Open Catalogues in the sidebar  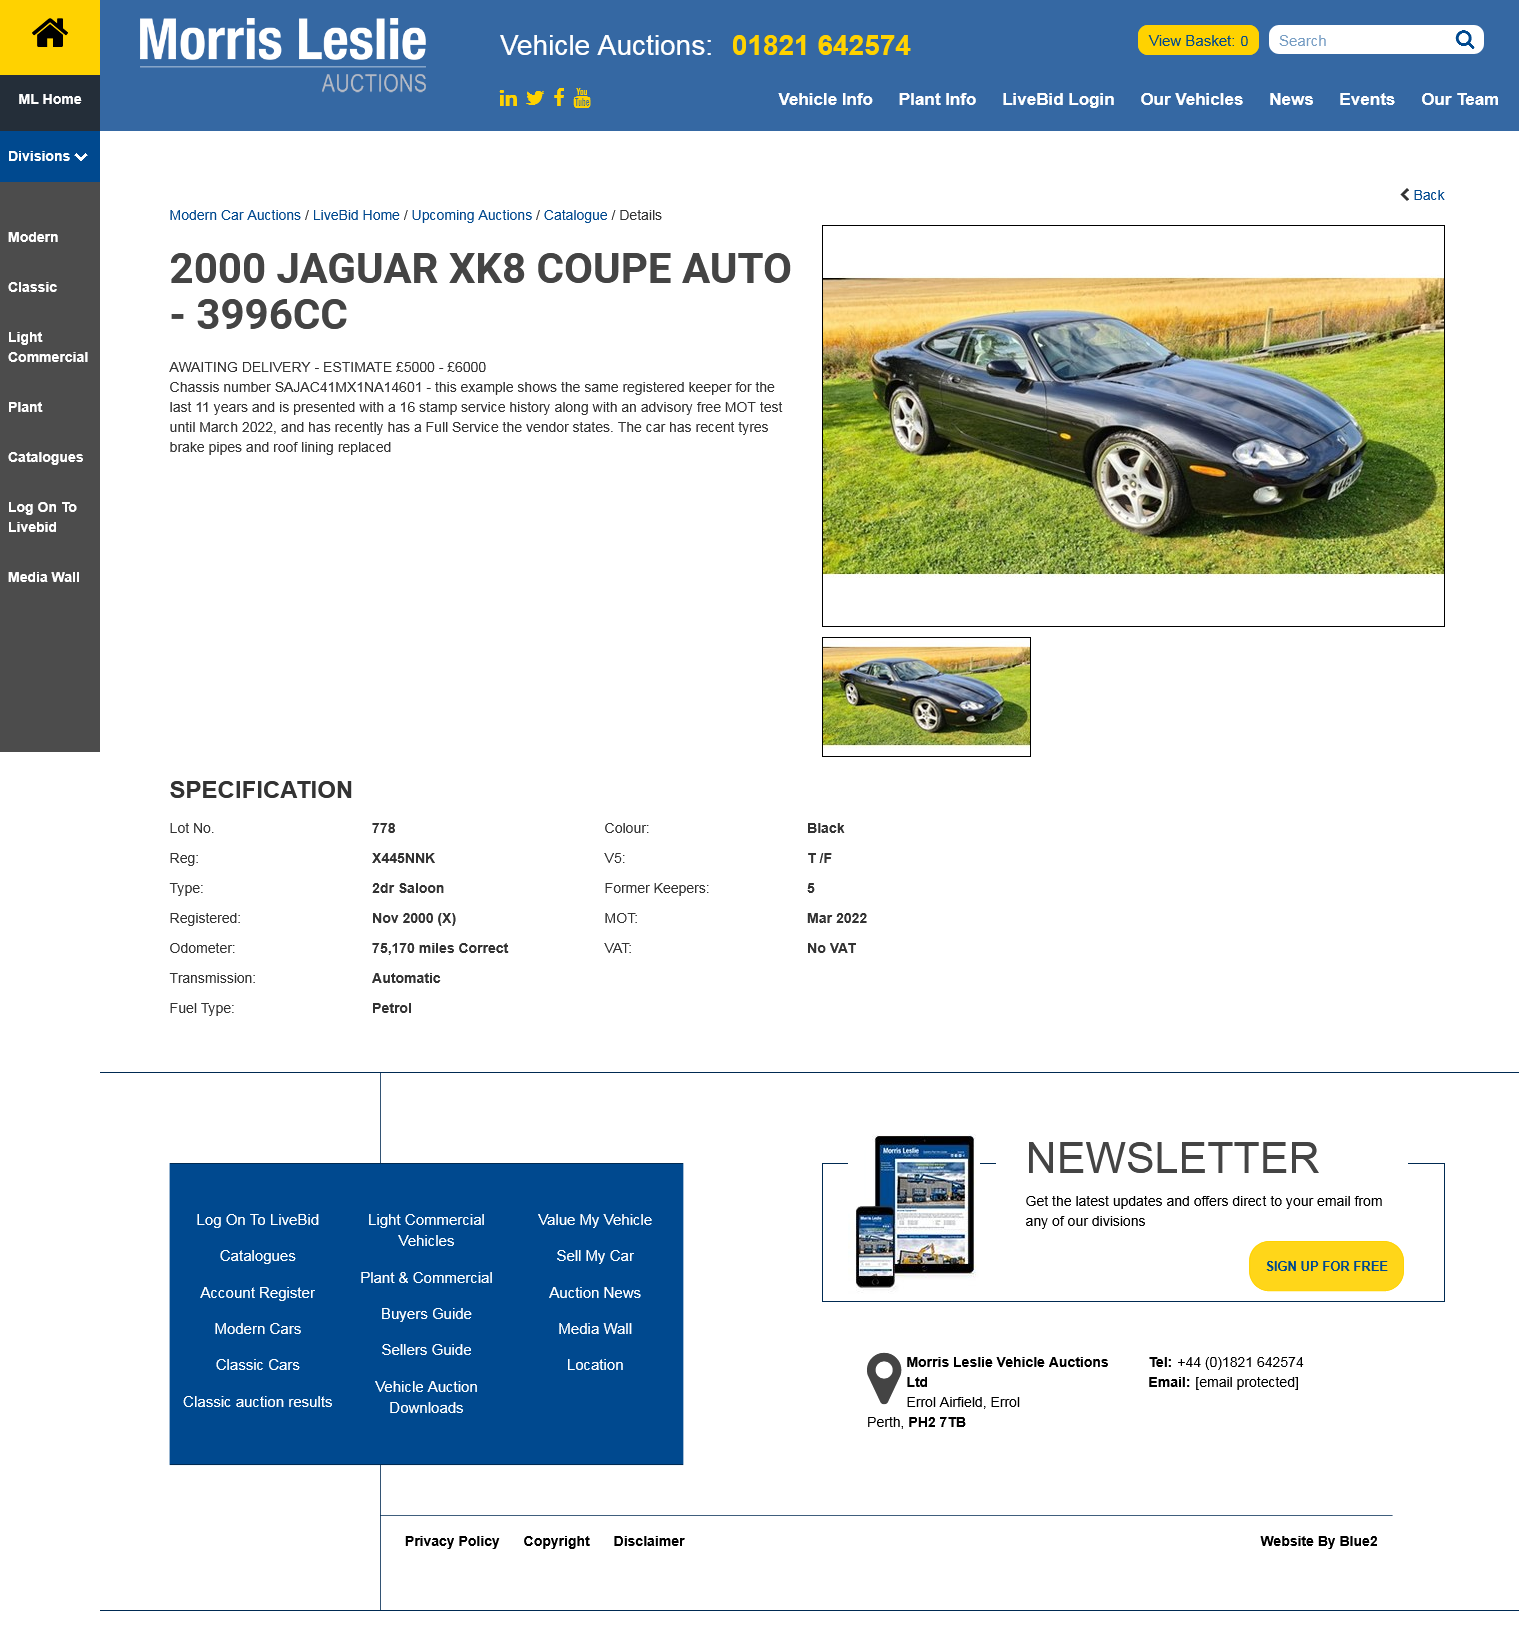pos(45,457)
